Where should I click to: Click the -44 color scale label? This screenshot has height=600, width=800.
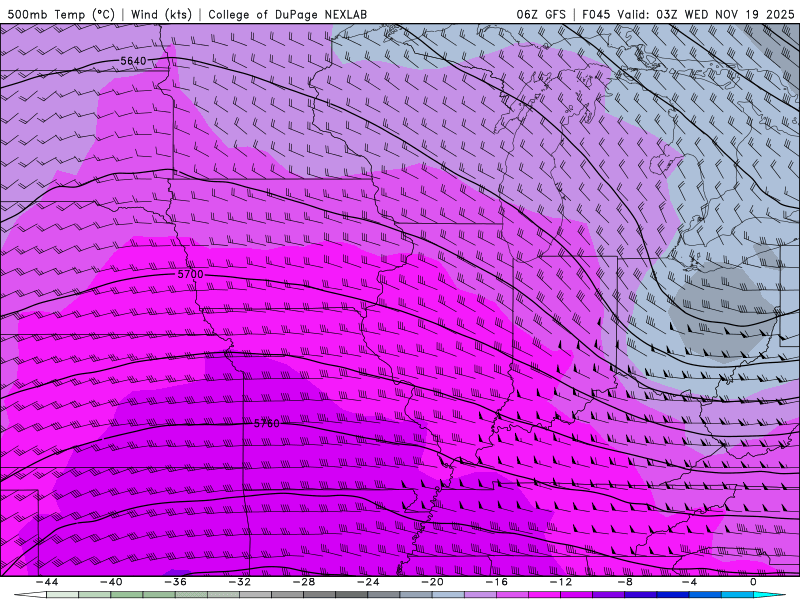pyautogui.click(x=47, y=582)
